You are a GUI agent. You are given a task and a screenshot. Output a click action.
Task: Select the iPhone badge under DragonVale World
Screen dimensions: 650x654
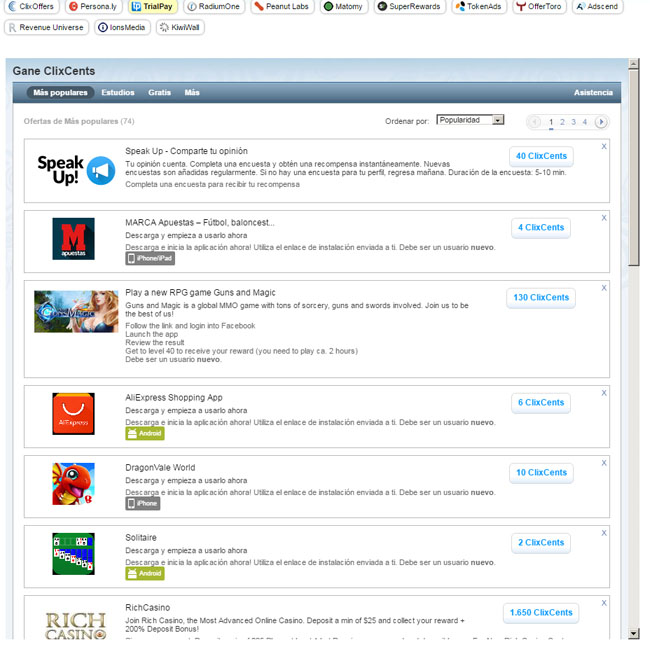[143, 504]
